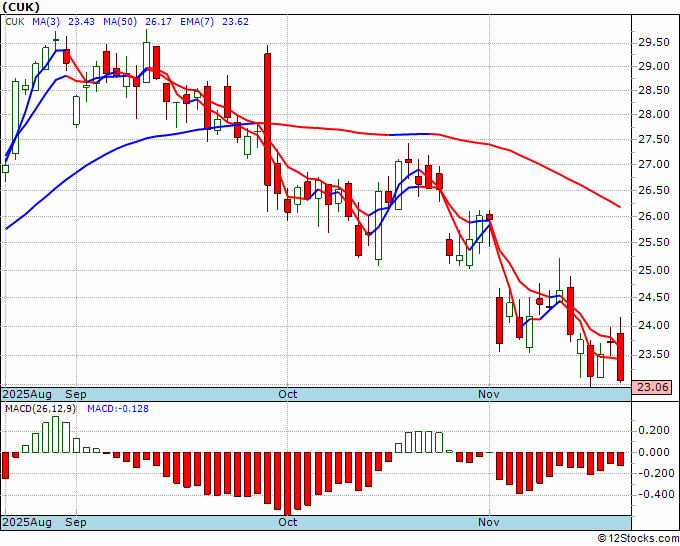The height and width of the screenshot is (546, 680).
Task: Click the 0.200 MACD axis label
Action: tap(654, 430)
